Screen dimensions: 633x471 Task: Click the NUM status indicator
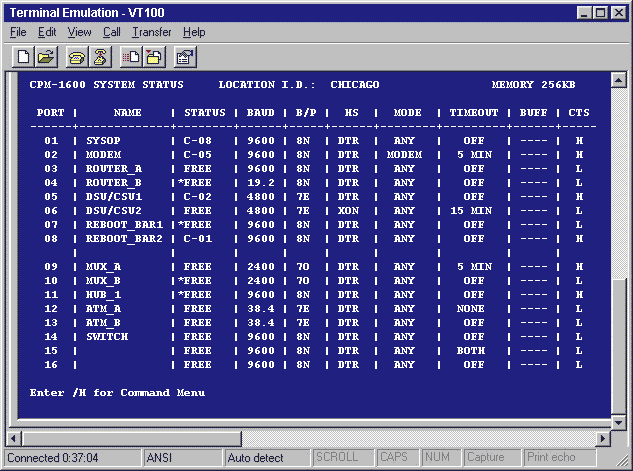click(441, 458)
